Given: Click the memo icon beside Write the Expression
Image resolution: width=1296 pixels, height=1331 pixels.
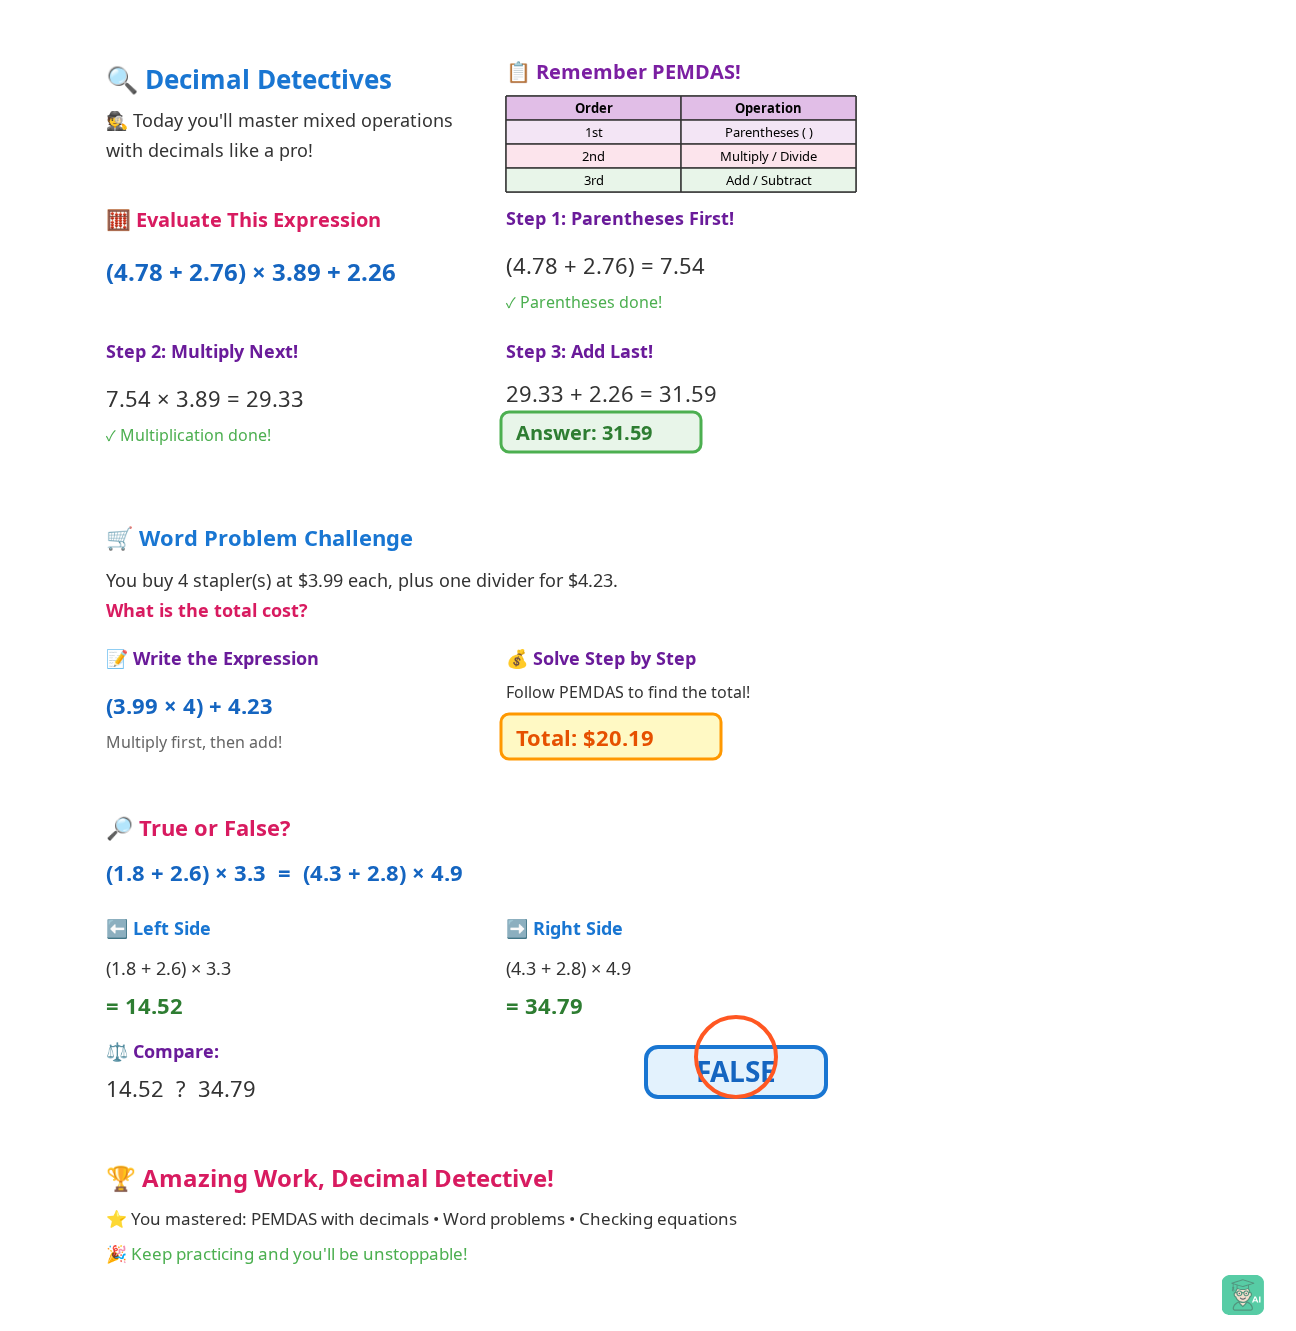Looking at the screenshot, I should pyautogui.click(x=117, y=658).
